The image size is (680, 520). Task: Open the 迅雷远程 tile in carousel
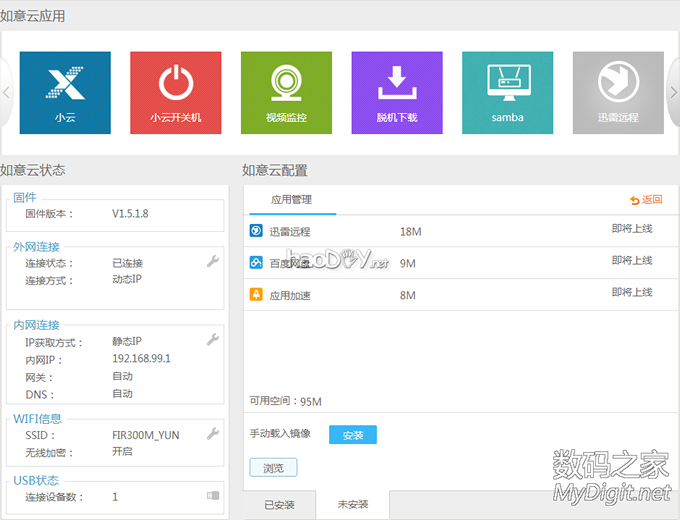[617, 92]
